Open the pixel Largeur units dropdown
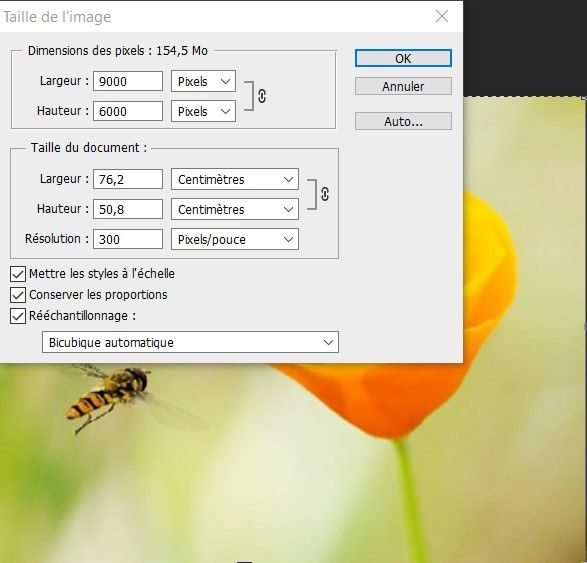The image size is (587, 563). 203,81
